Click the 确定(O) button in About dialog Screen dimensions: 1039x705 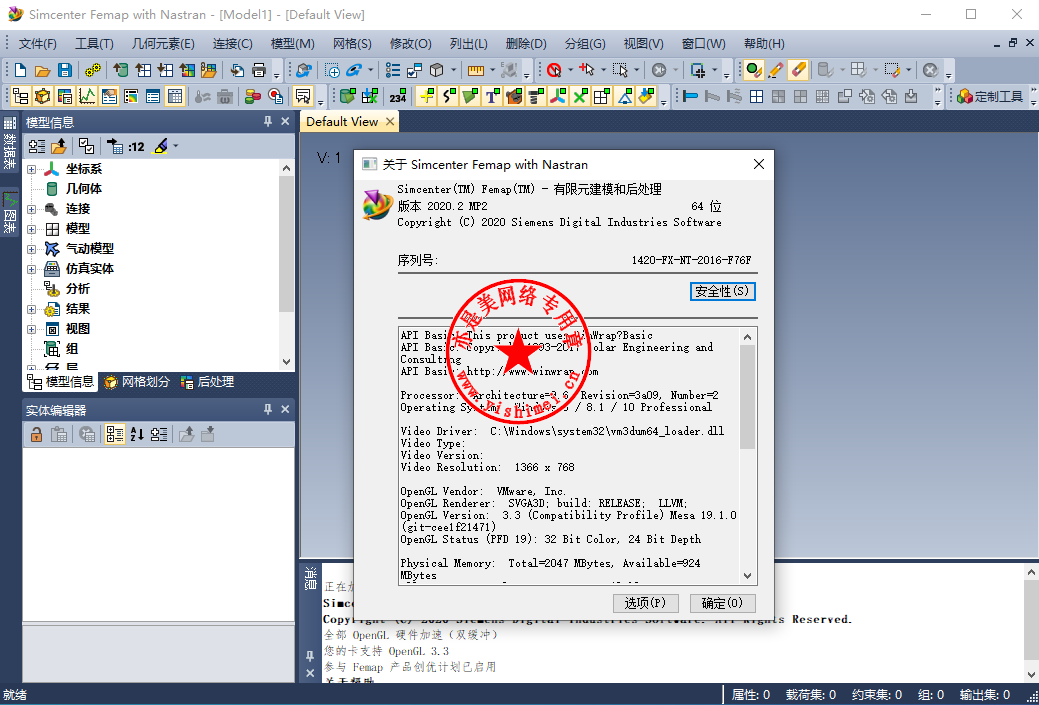coord(722,603)
